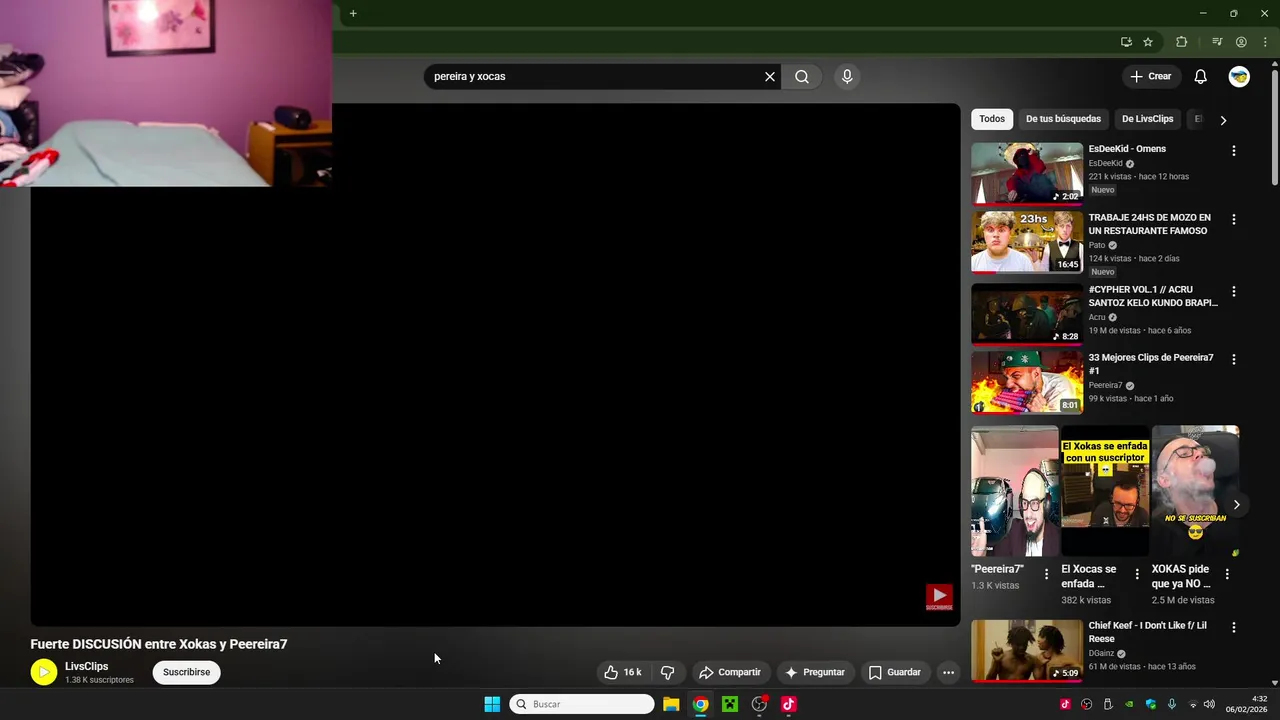This screenshot has height=720, width=1280.
Task: Select the Todos filter chip
Action: [992, 119]
